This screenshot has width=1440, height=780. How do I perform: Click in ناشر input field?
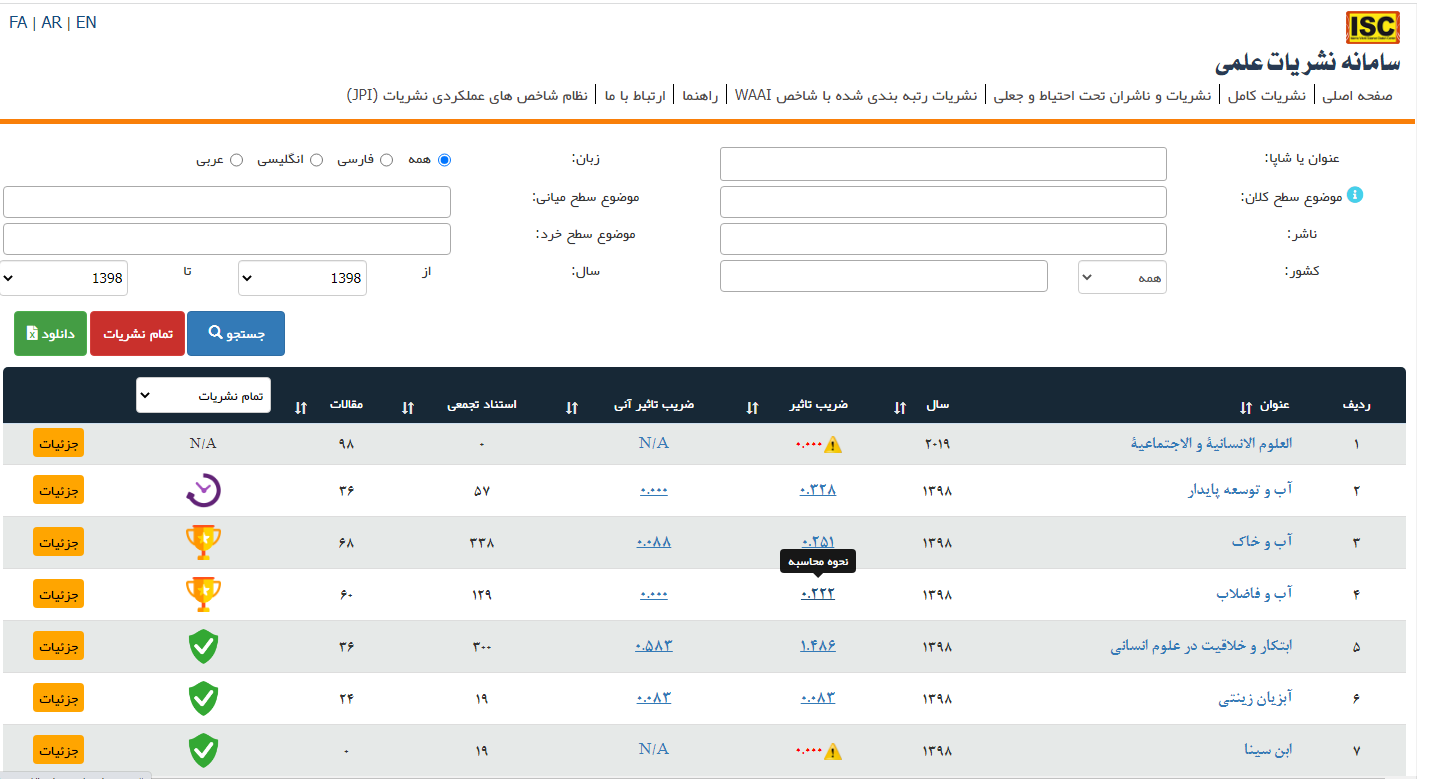tap(943, 239)
